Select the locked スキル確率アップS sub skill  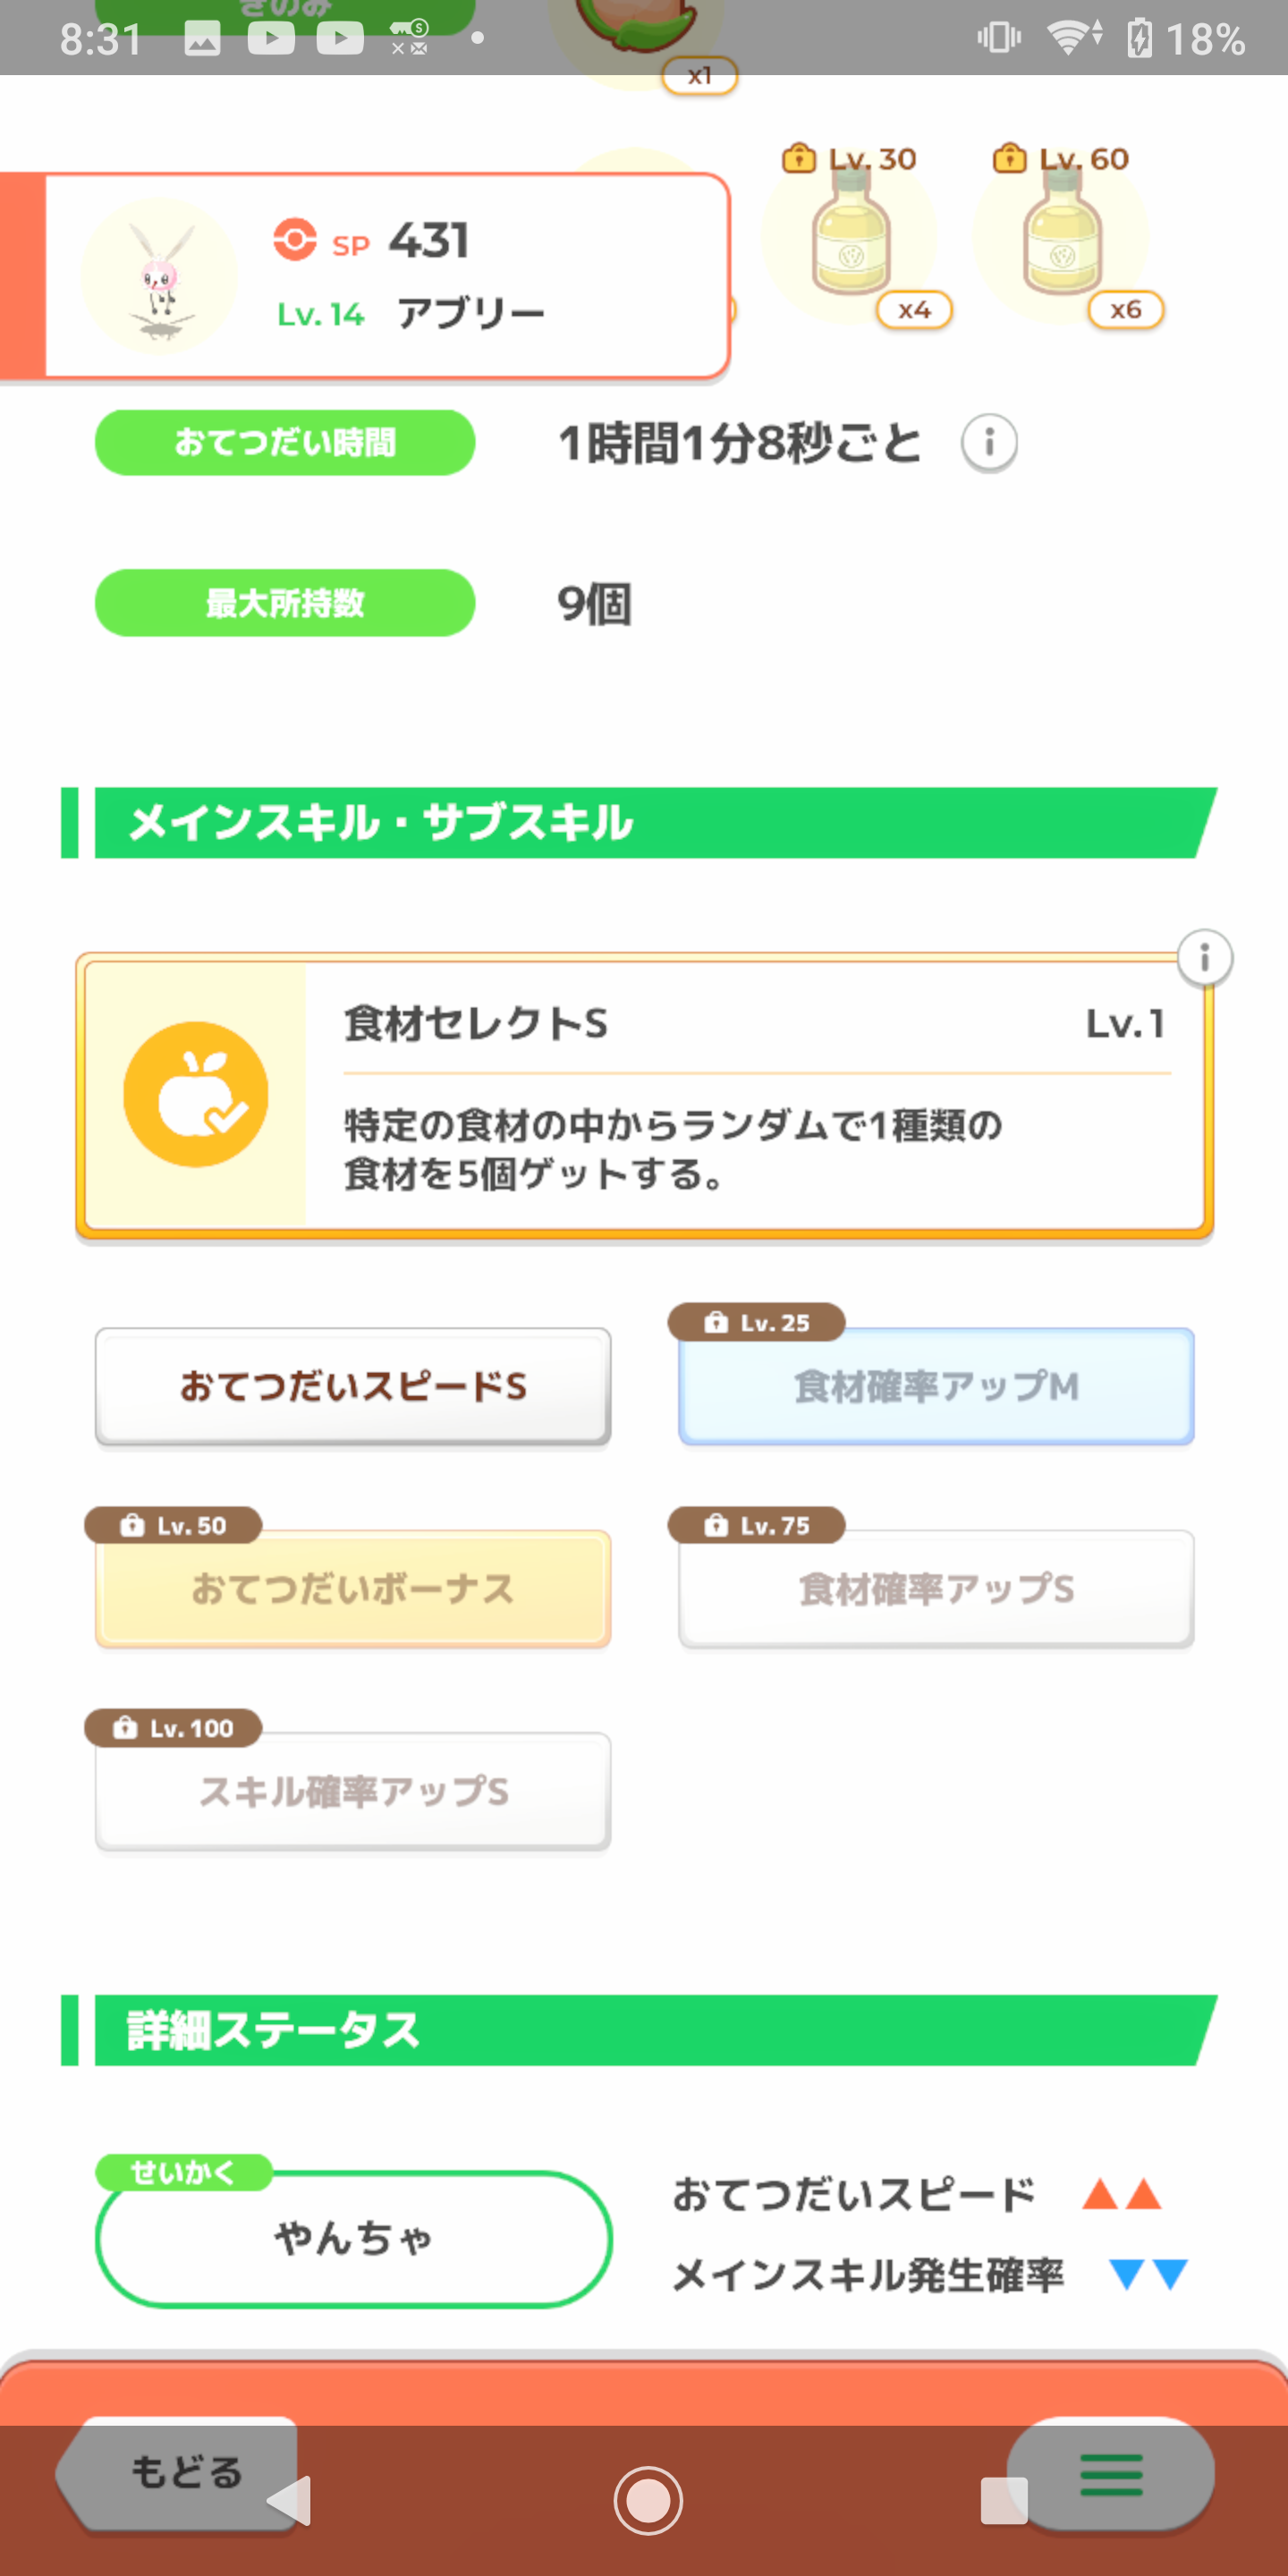coord(353,1791)
